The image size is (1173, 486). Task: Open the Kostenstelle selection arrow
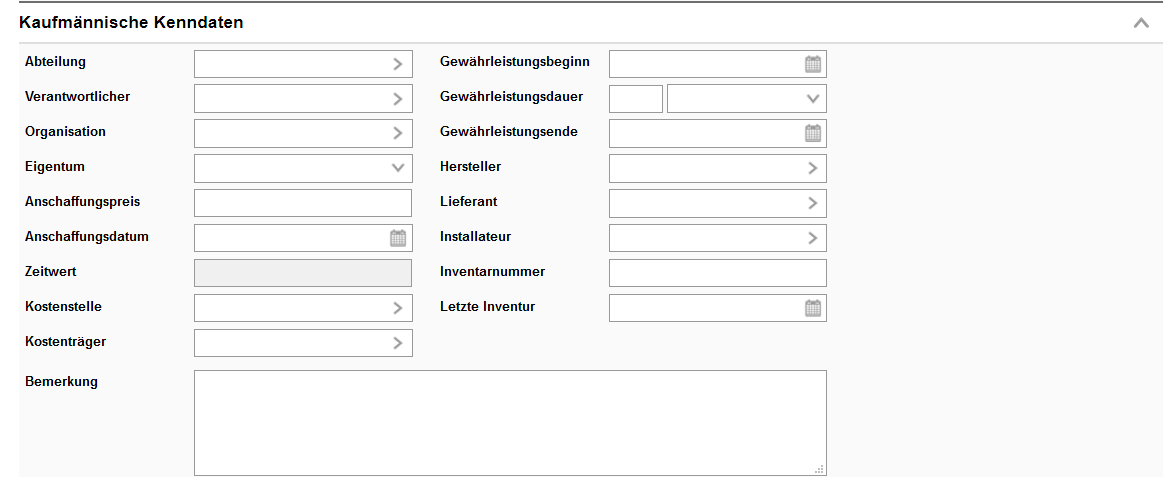[398, 308]
